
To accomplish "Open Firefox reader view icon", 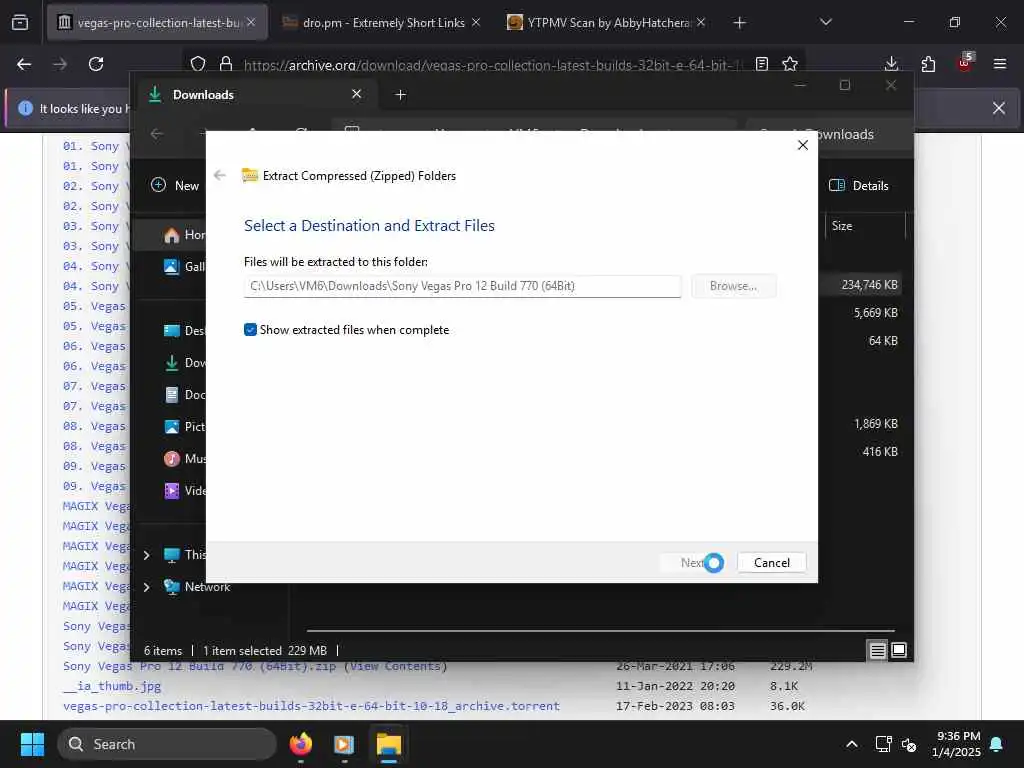I will click(761, 64).
